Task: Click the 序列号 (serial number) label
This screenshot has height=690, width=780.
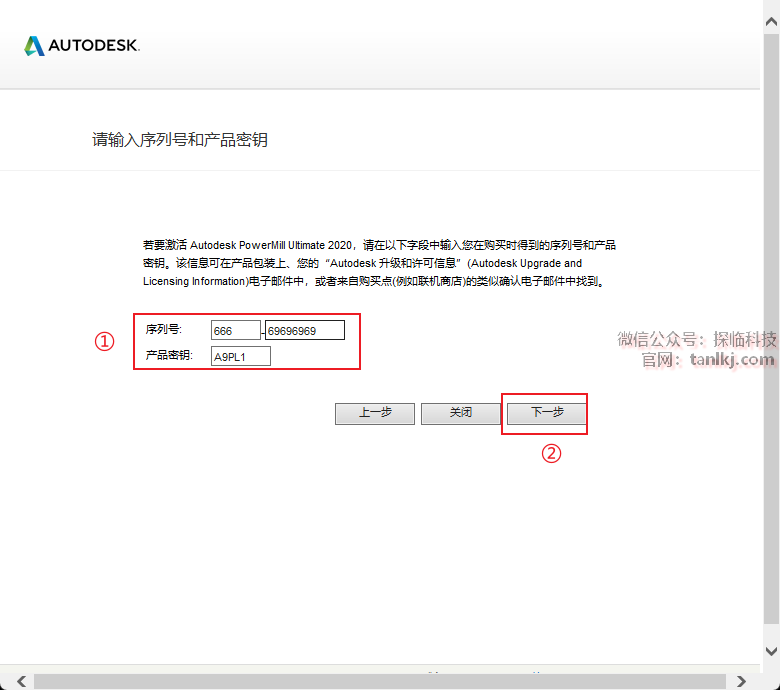Action: coord(163,330)
